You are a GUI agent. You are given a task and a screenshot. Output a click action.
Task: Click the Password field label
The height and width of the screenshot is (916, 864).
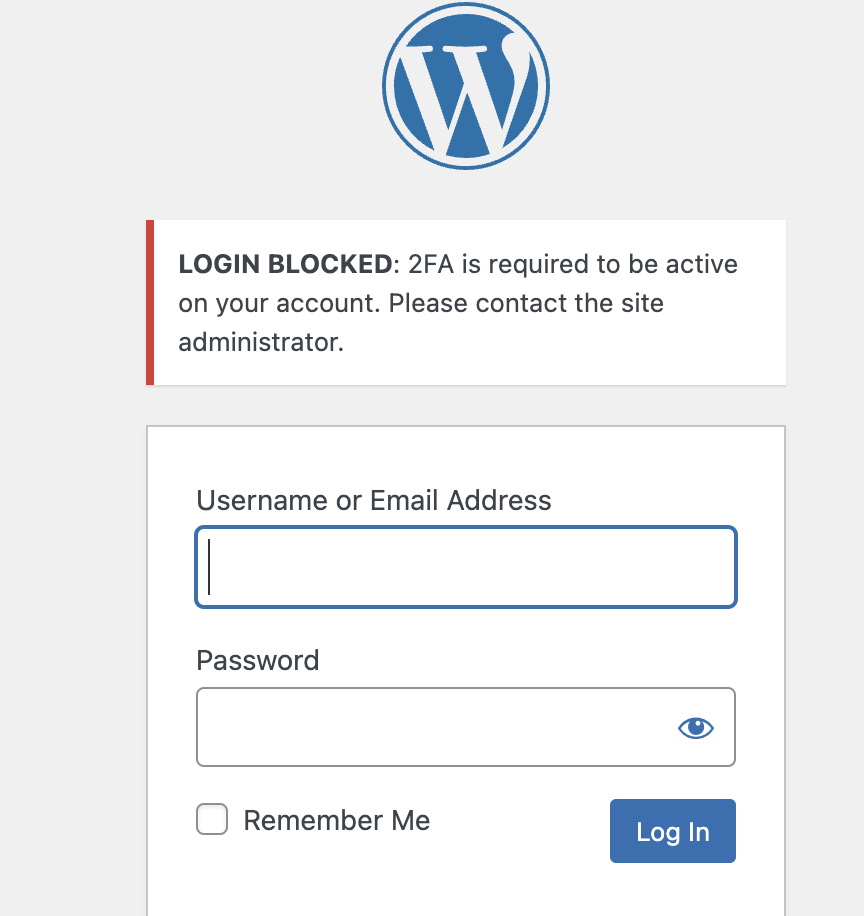coord(257,660)
